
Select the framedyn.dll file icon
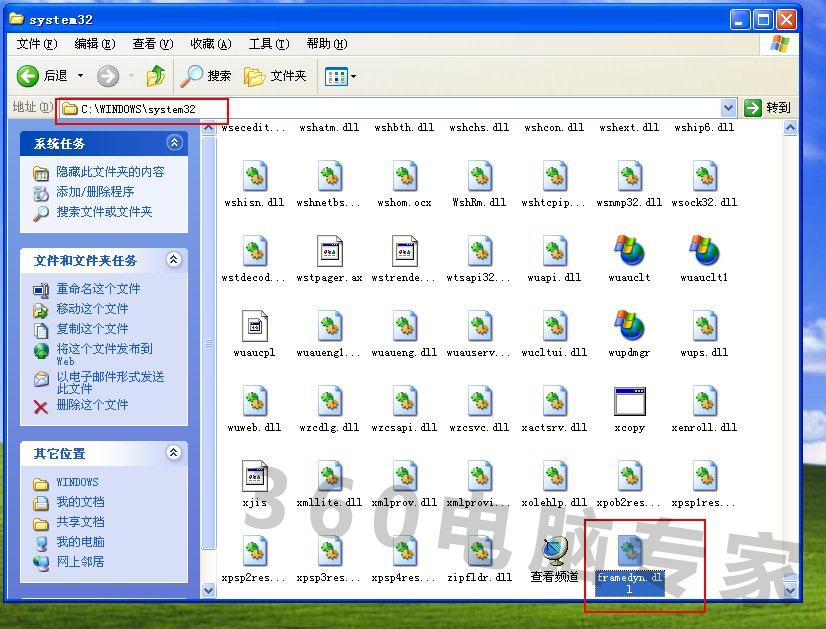pyautogui.click(x=630, y=551)
